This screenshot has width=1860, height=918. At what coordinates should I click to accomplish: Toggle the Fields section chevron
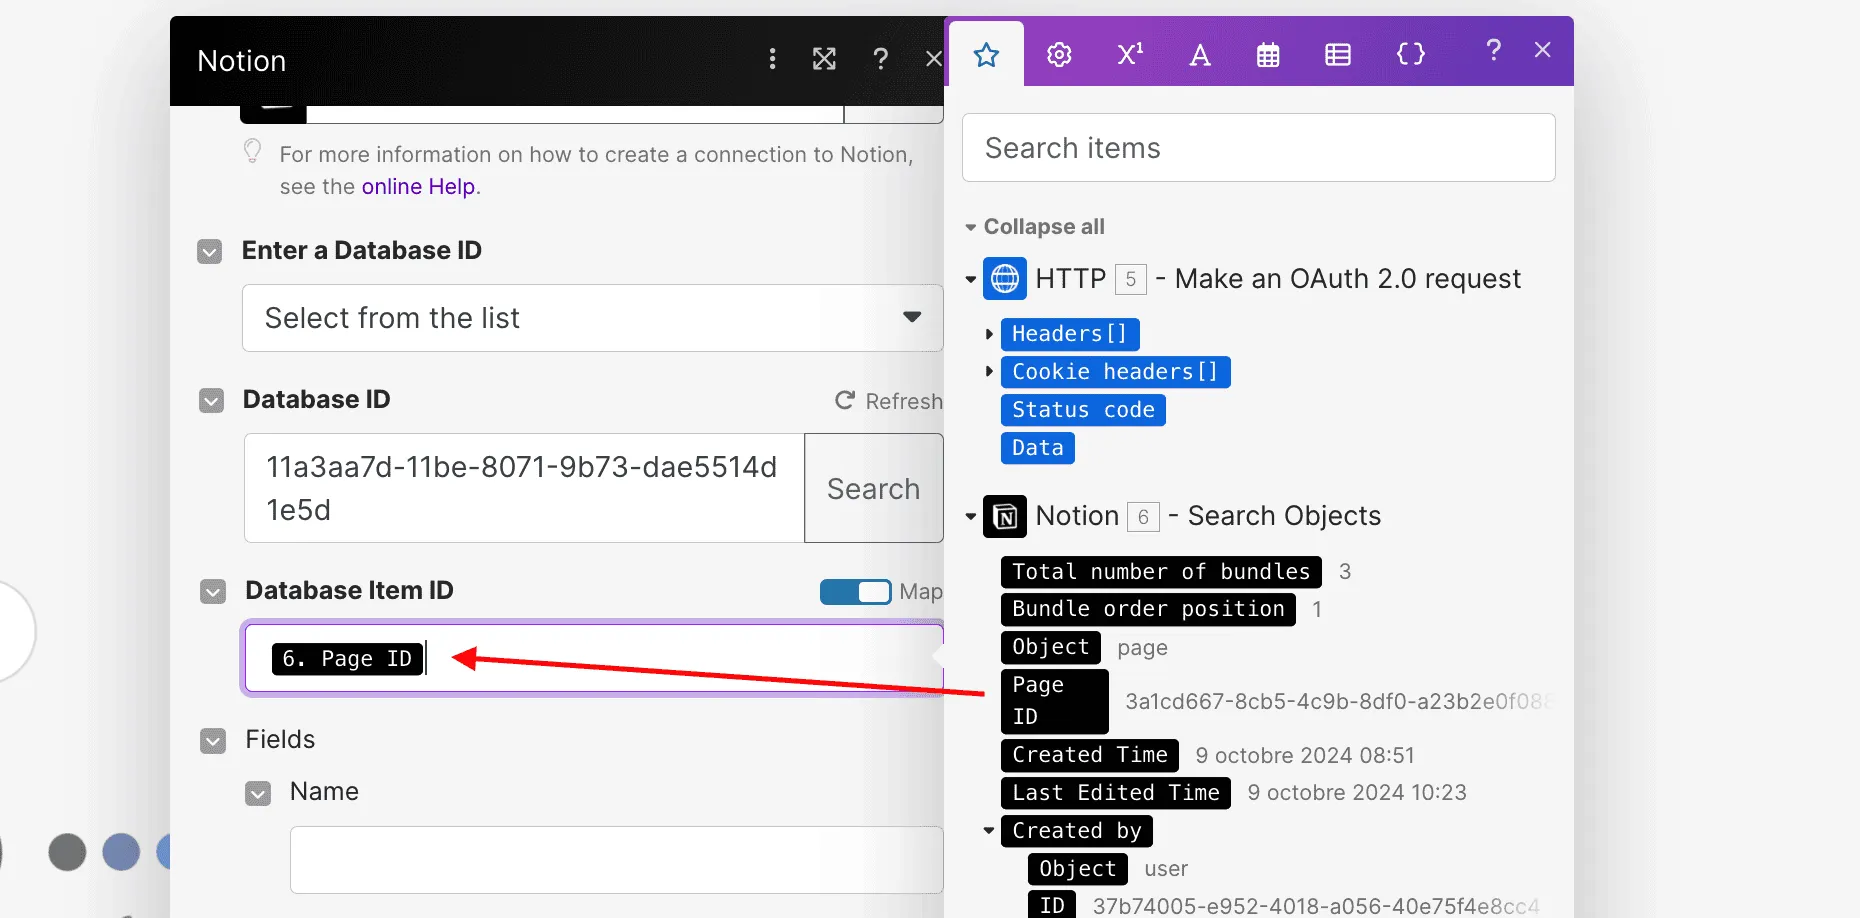tap(213, 741)
